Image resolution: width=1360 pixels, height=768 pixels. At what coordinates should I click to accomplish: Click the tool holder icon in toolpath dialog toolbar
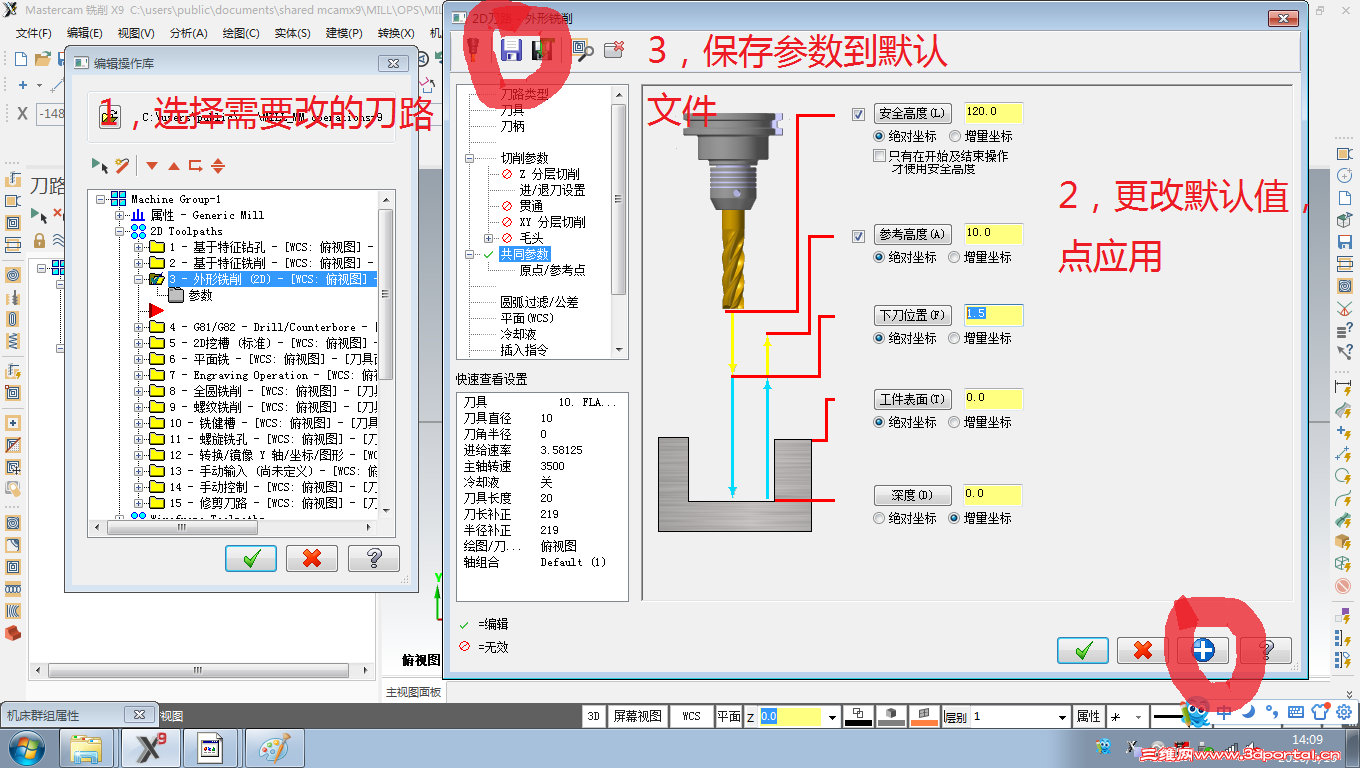click(474, 50)
